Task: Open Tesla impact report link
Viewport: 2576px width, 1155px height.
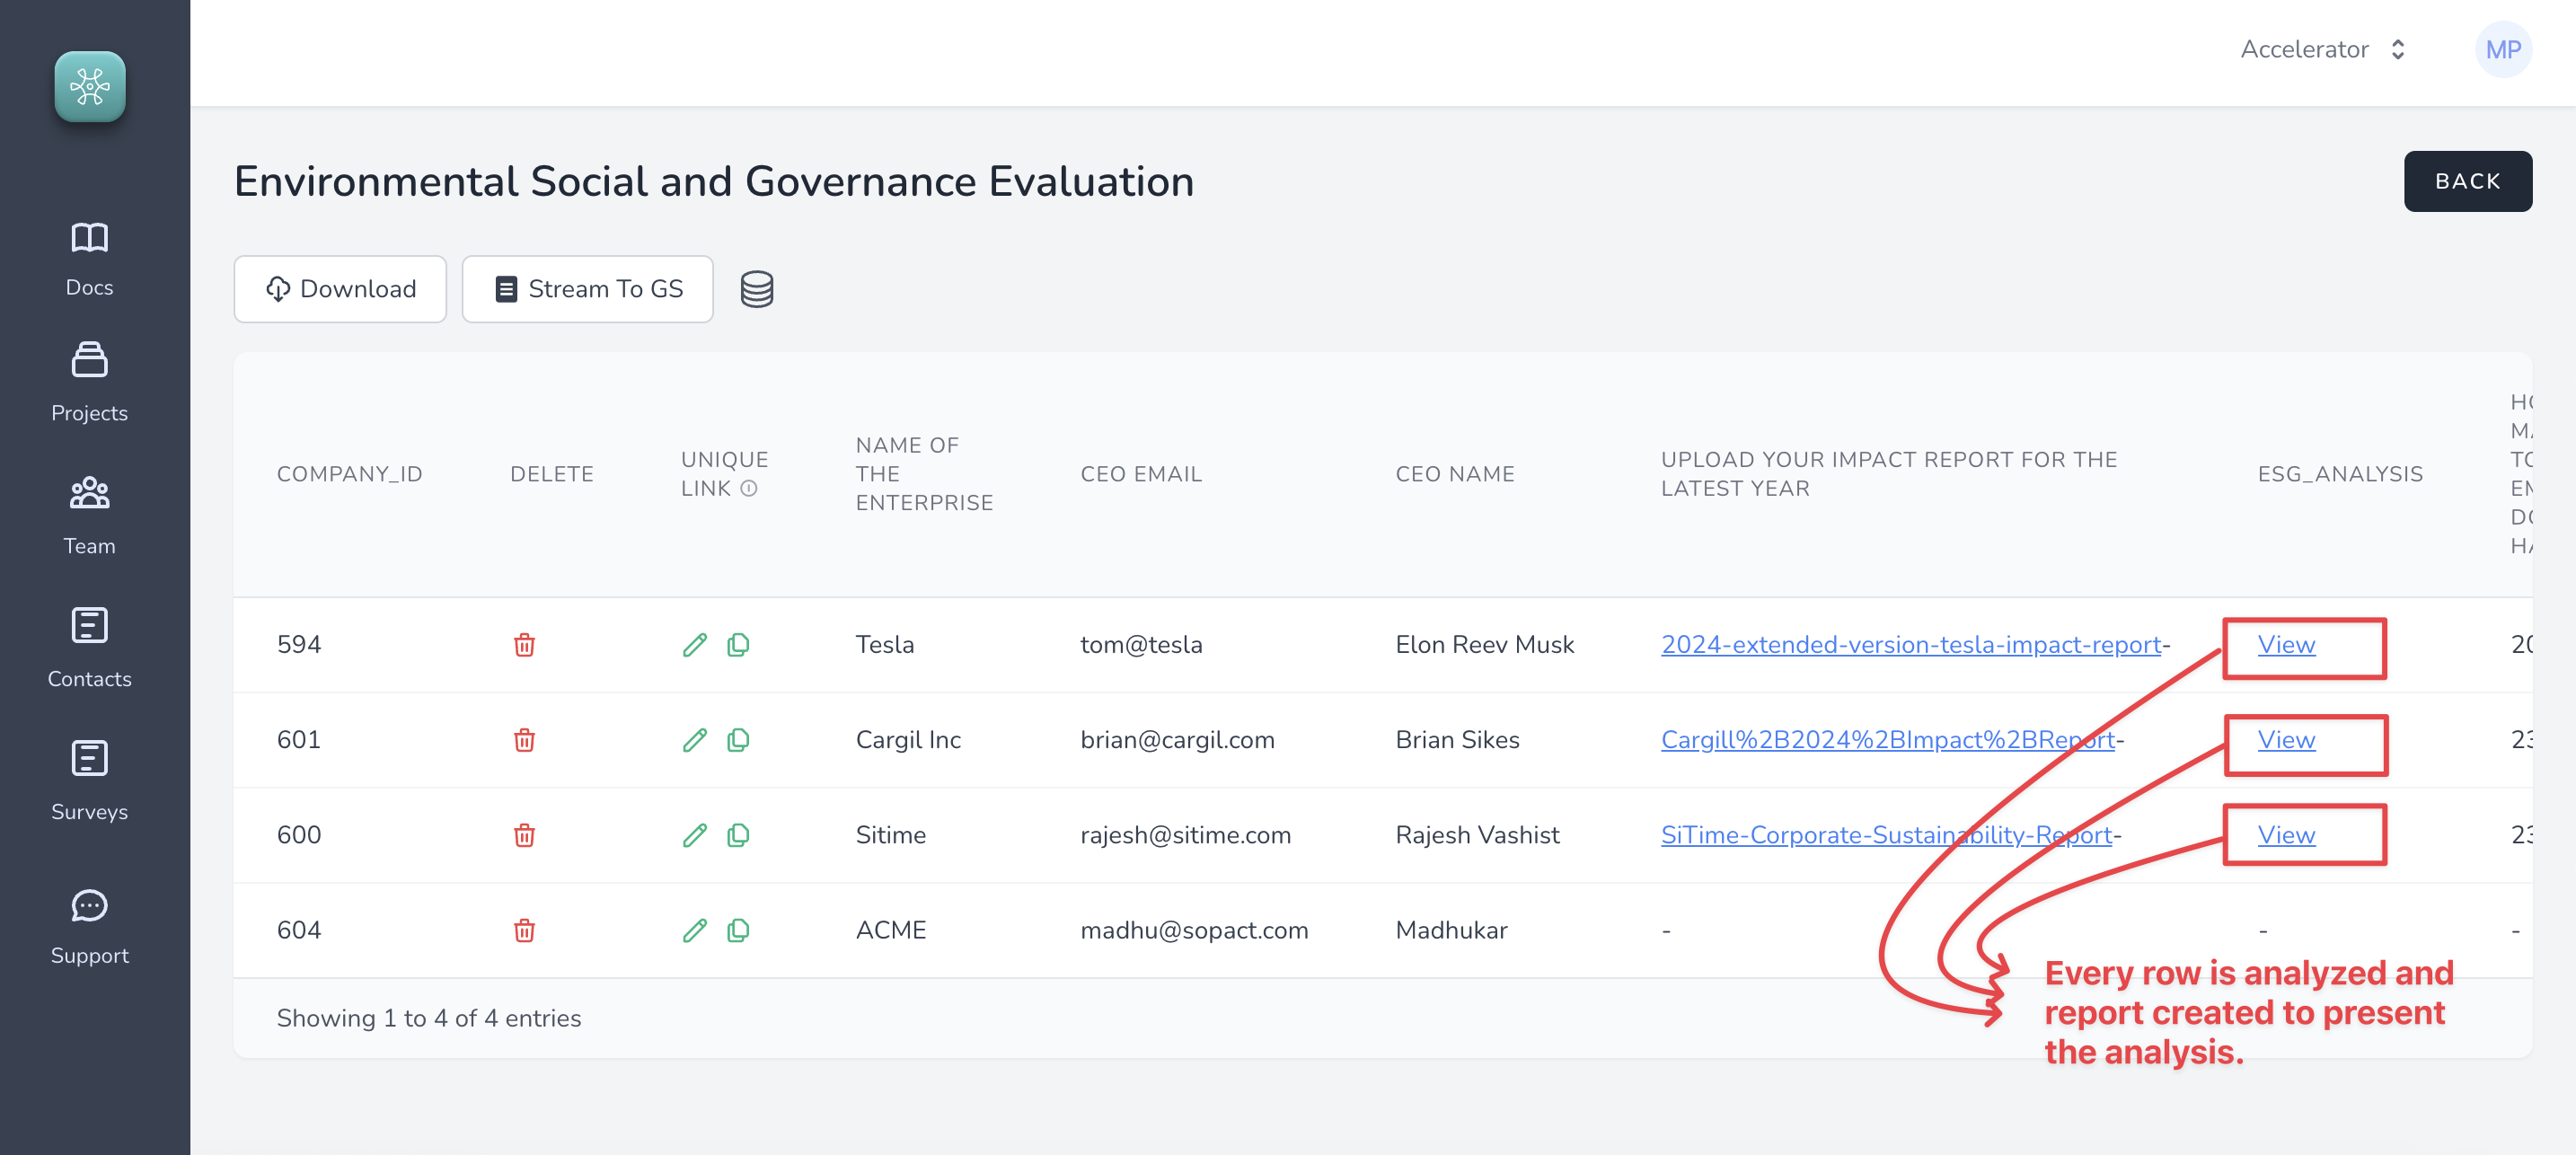Action: 1910,645
